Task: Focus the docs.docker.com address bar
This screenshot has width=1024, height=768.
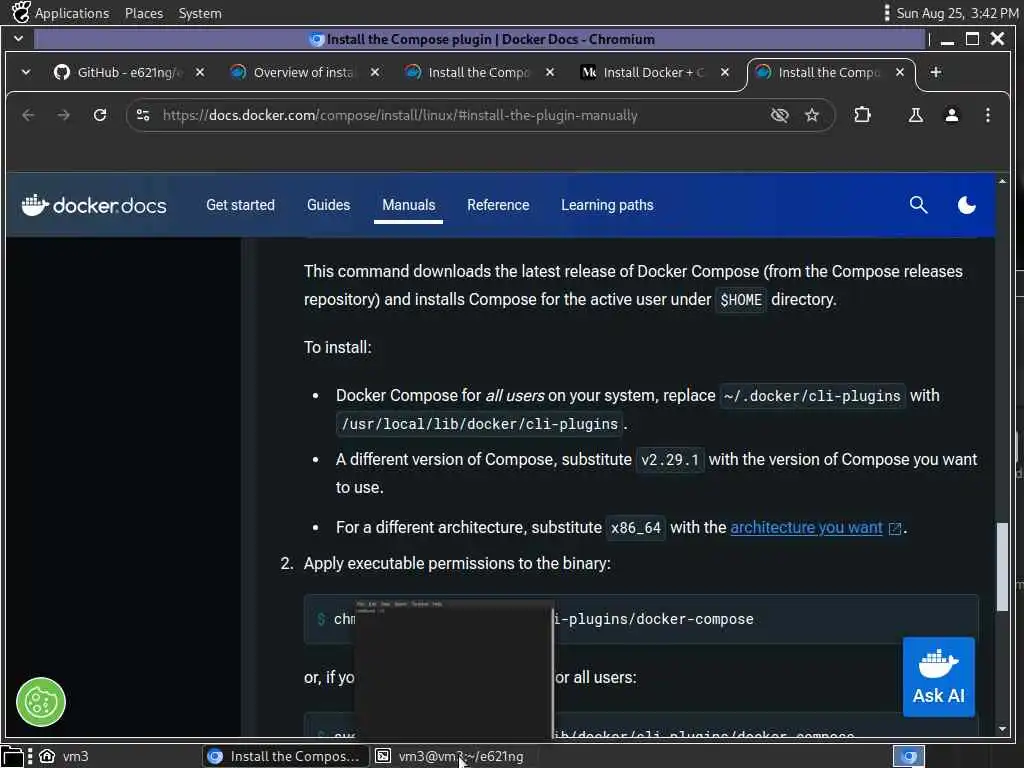Action: pyautogui.click(x=400, y=116)
